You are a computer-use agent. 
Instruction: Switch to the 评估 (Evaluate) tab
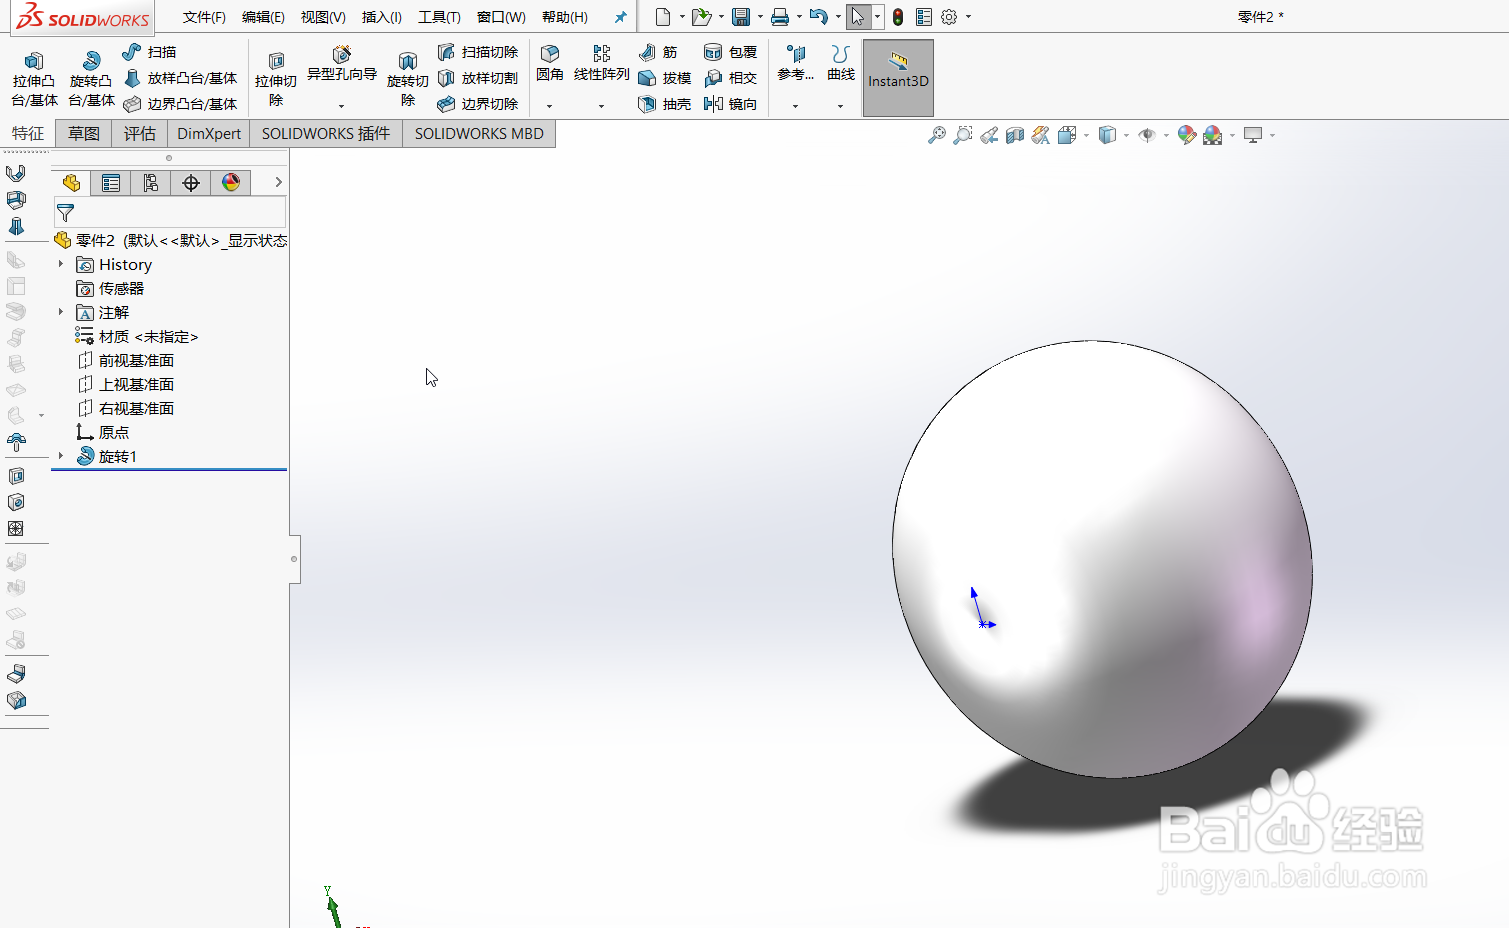[140, 134]
